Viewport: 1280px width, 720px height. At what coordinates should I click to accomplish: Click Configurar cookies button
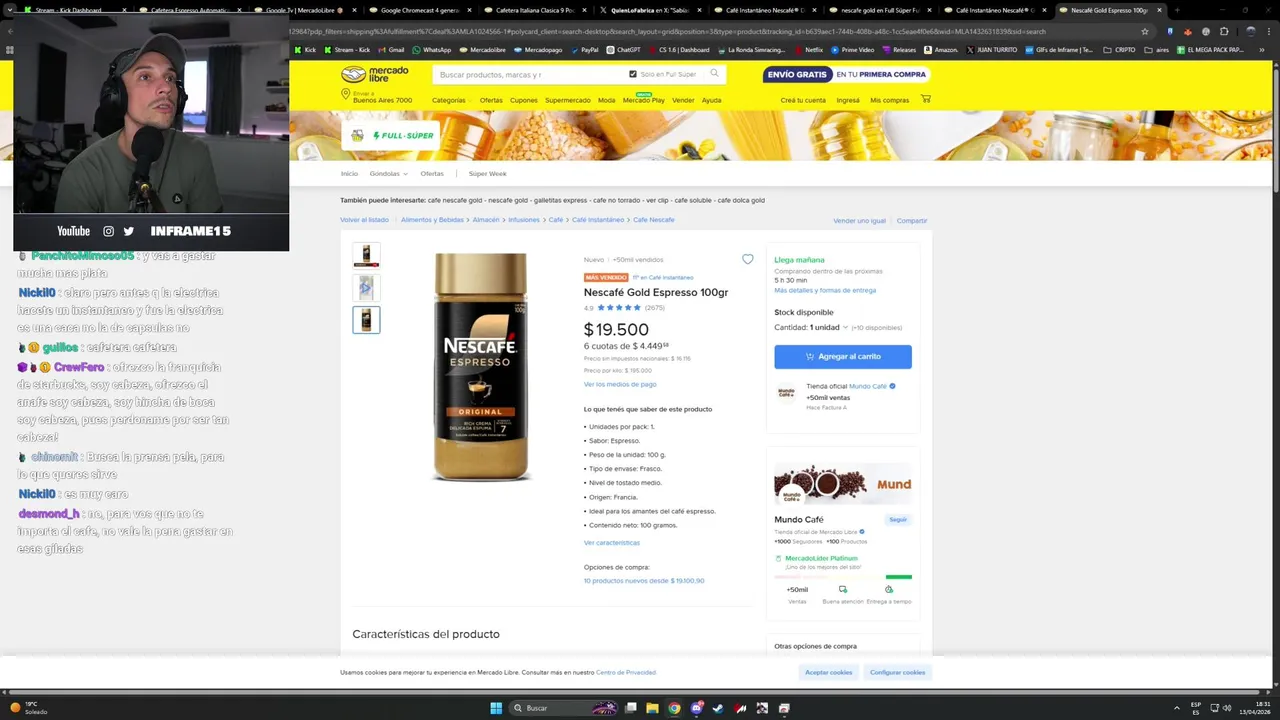897,672
